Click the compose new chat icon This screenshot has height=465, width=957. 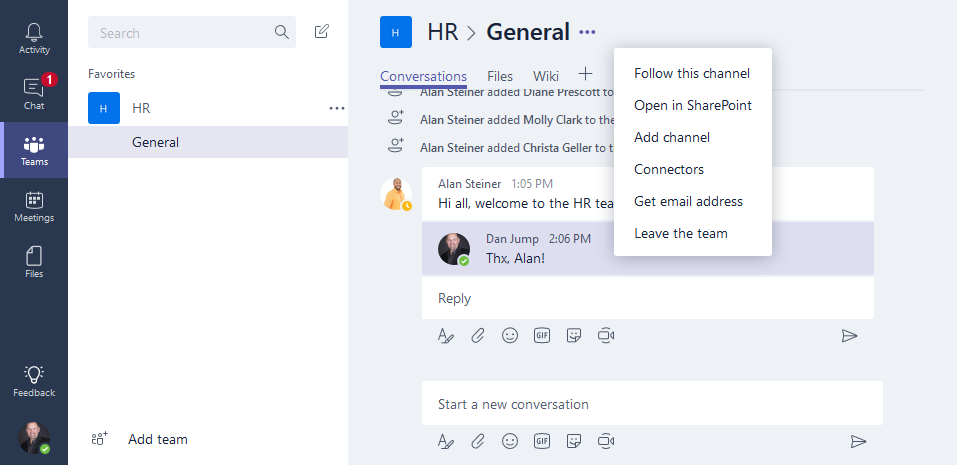pos(321,32)
